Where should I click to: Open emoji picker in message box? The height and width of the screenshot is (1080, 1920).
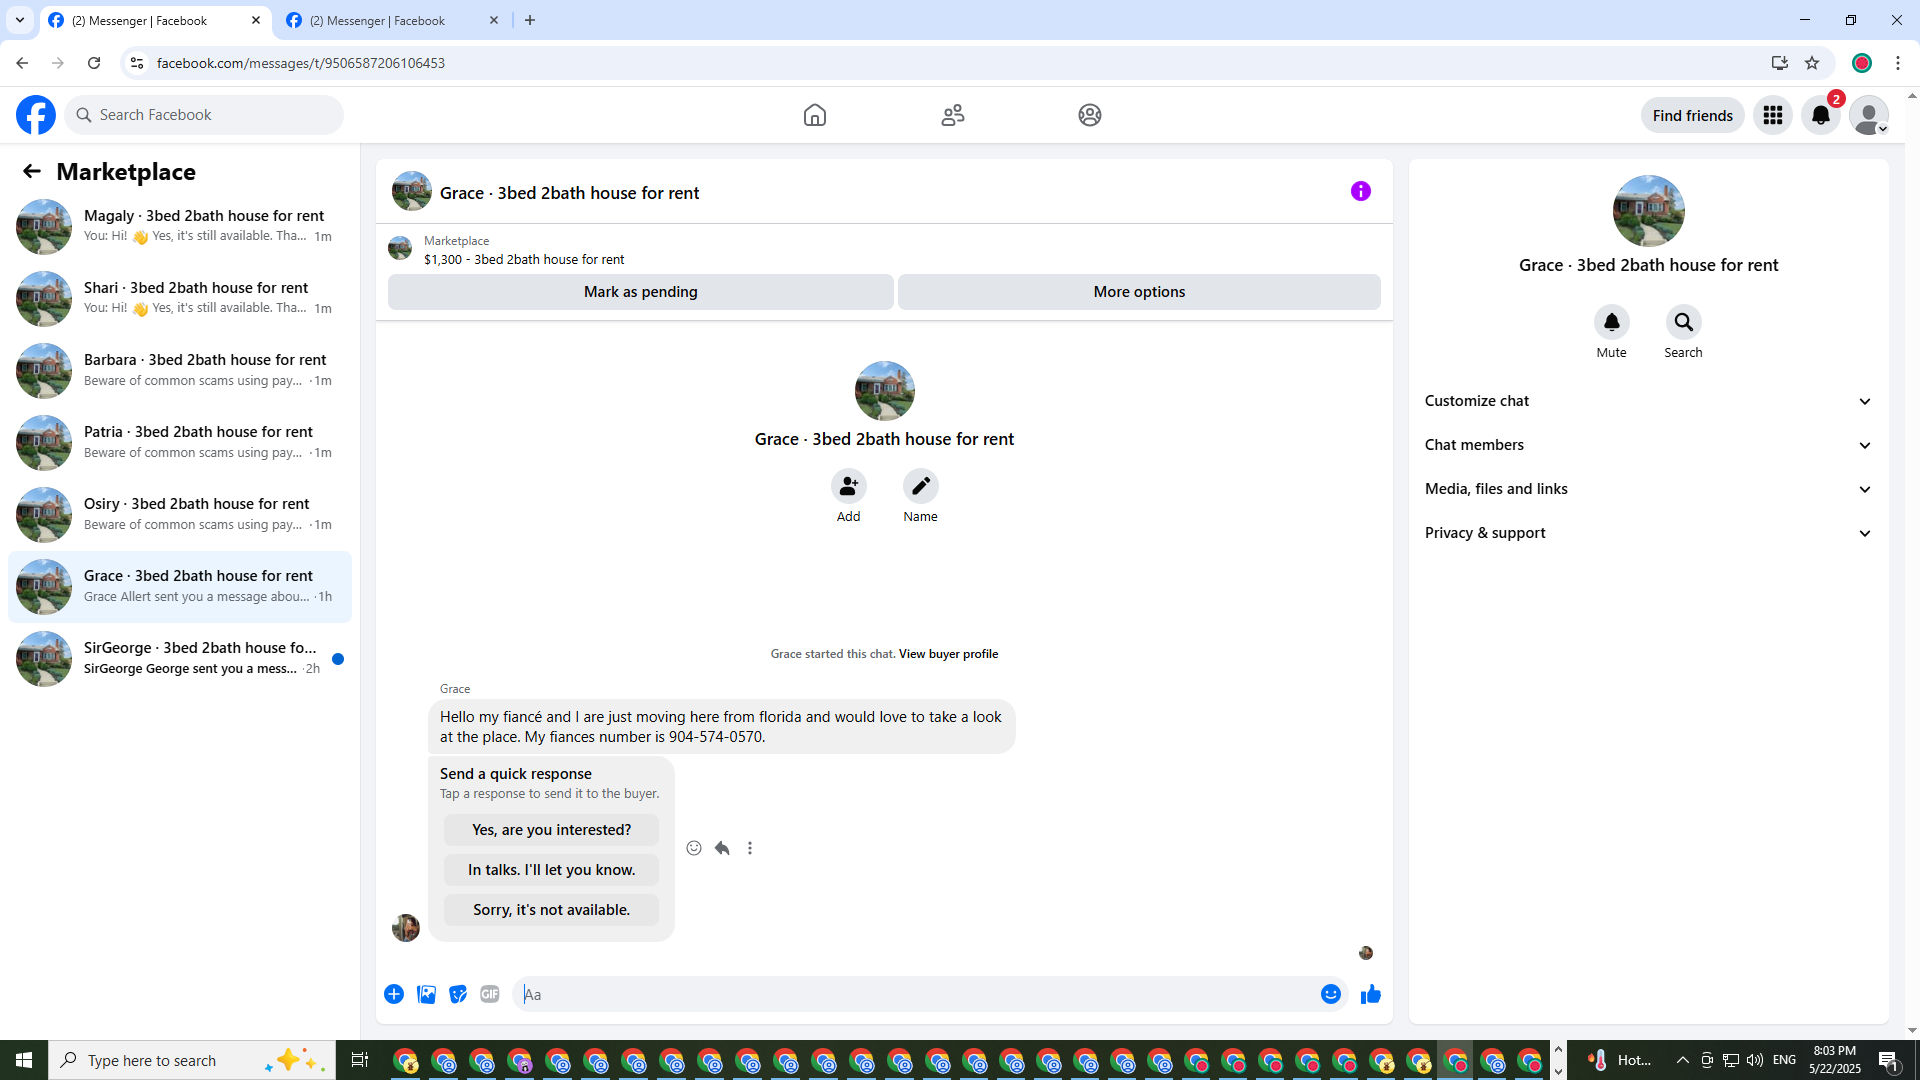pyautogui.click(x=1331, y=994)
